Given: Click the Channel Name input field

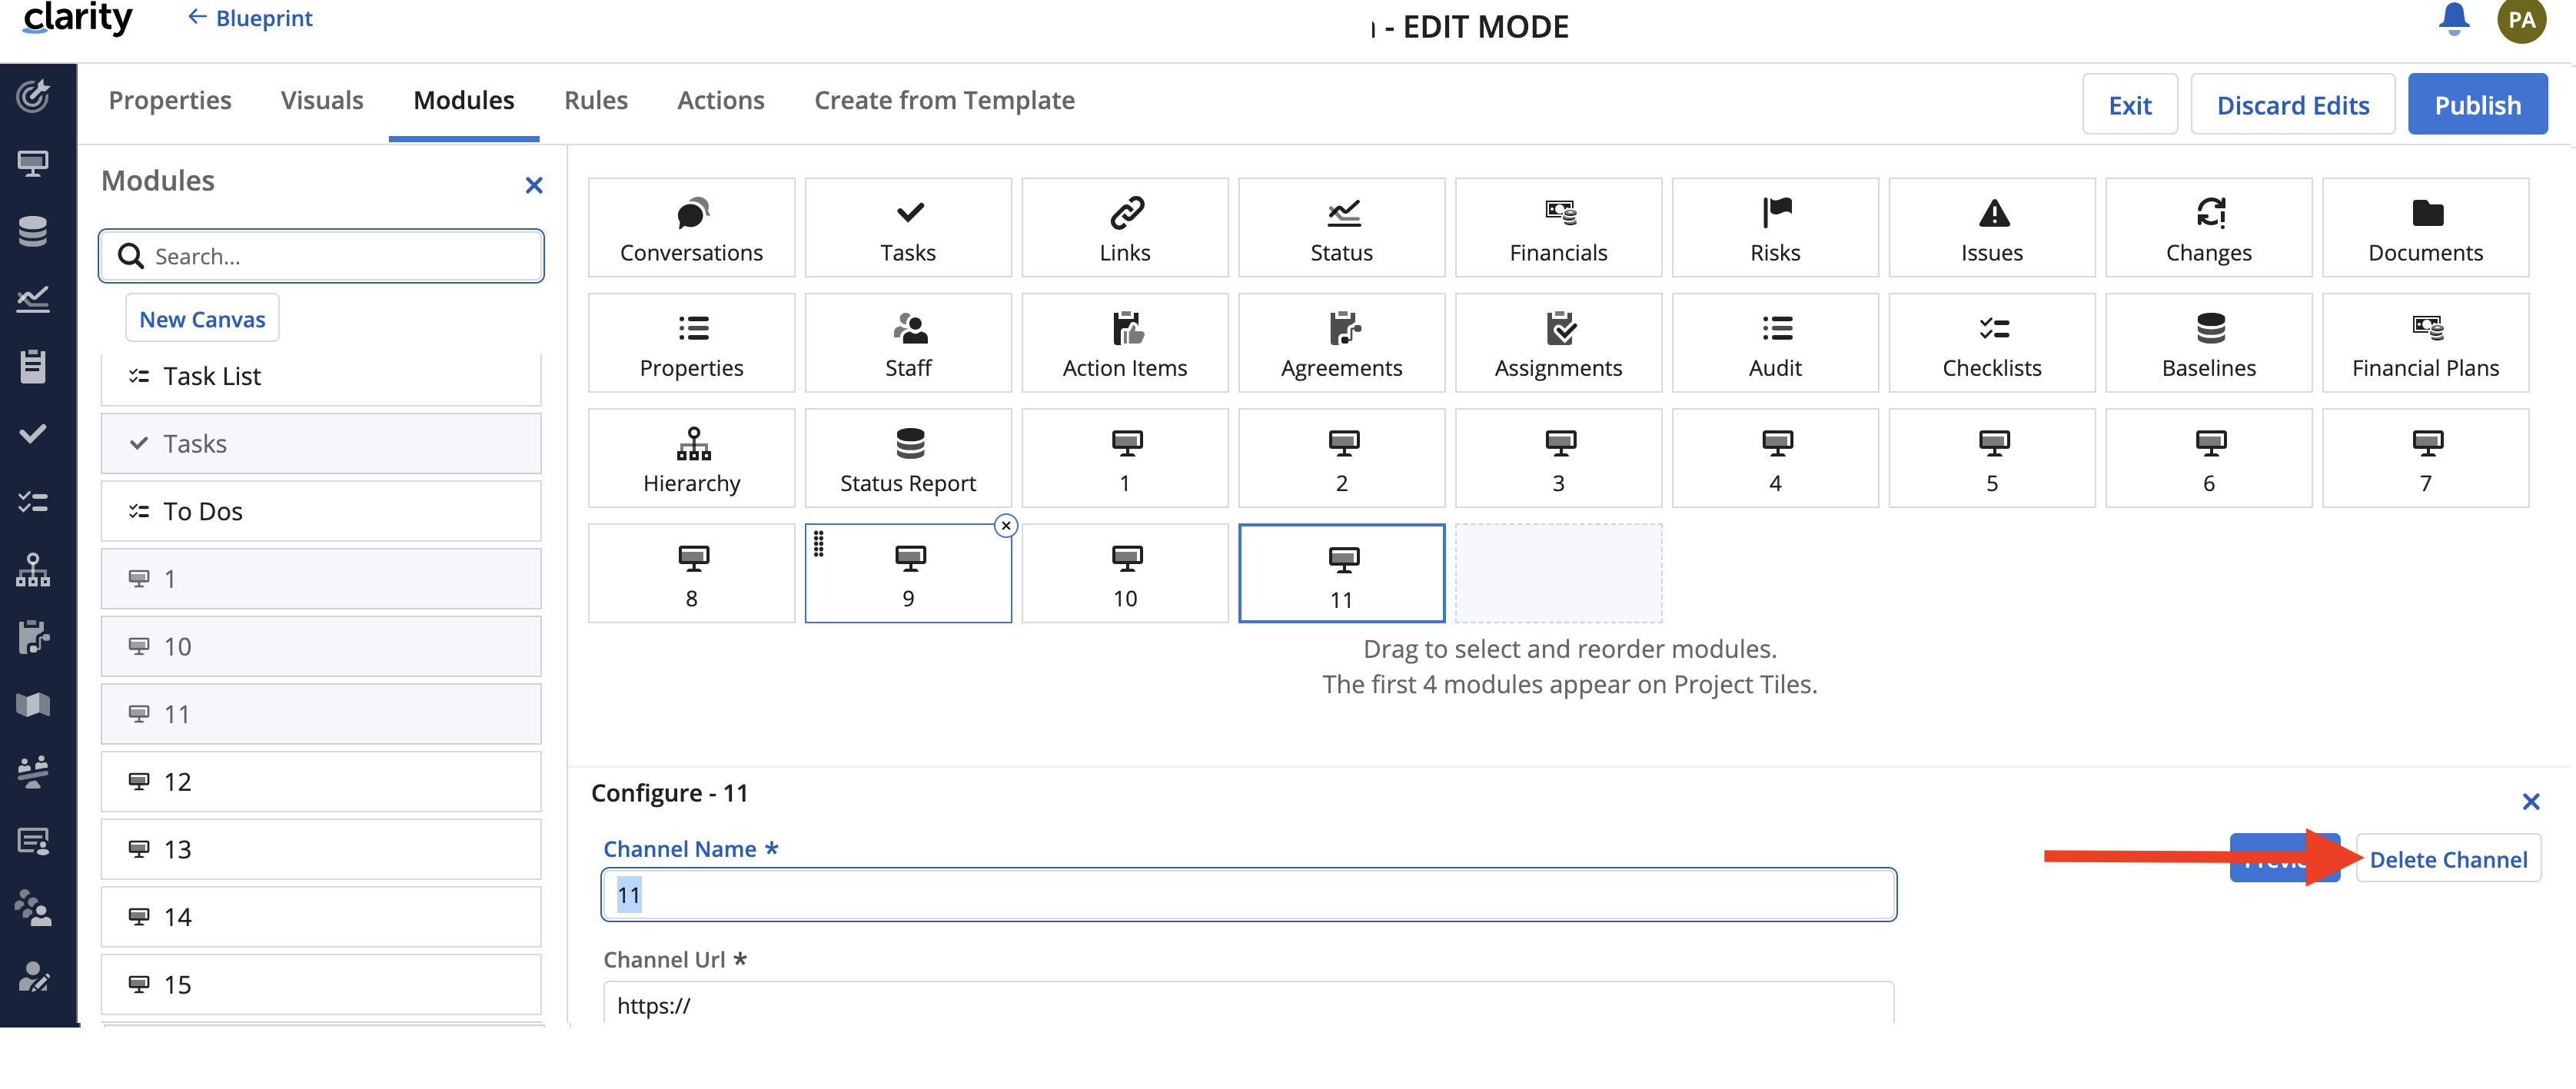Looking at the screenshot, I should click(1248, 895).
